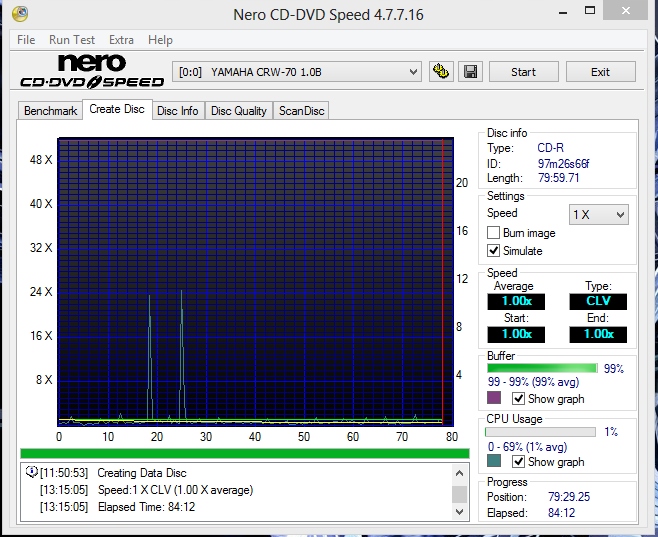Click the Exit button
The width and height of the screenshot is (658, 537).
(x=601, y=72)
